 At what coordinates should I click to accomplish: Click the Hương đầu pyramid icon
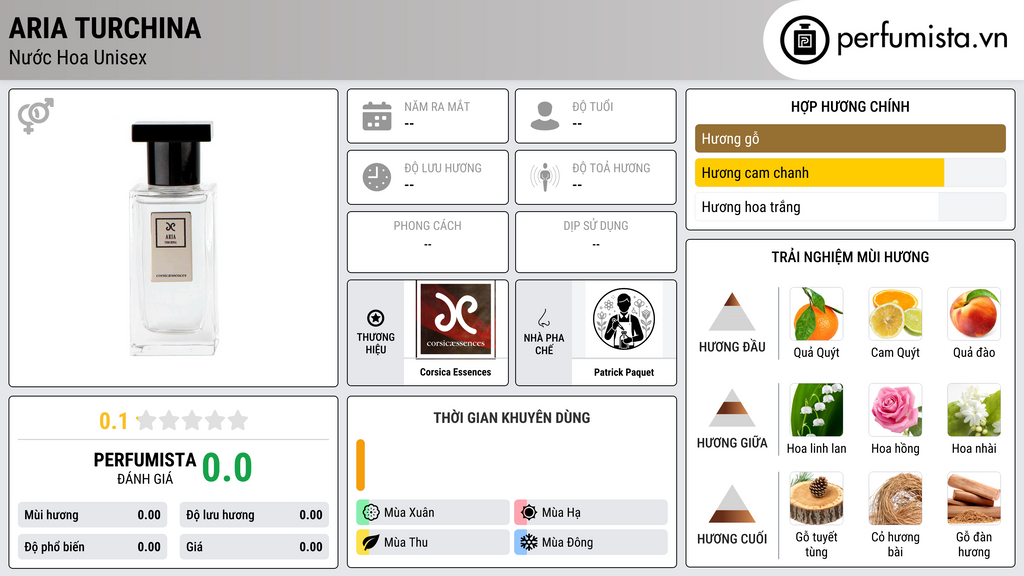point(732,312)
